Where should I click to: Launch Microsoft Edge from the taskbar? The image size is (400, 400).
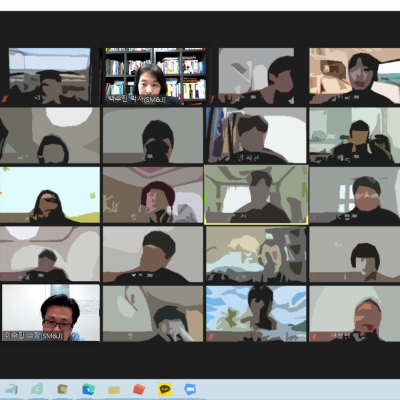point(88,389)
